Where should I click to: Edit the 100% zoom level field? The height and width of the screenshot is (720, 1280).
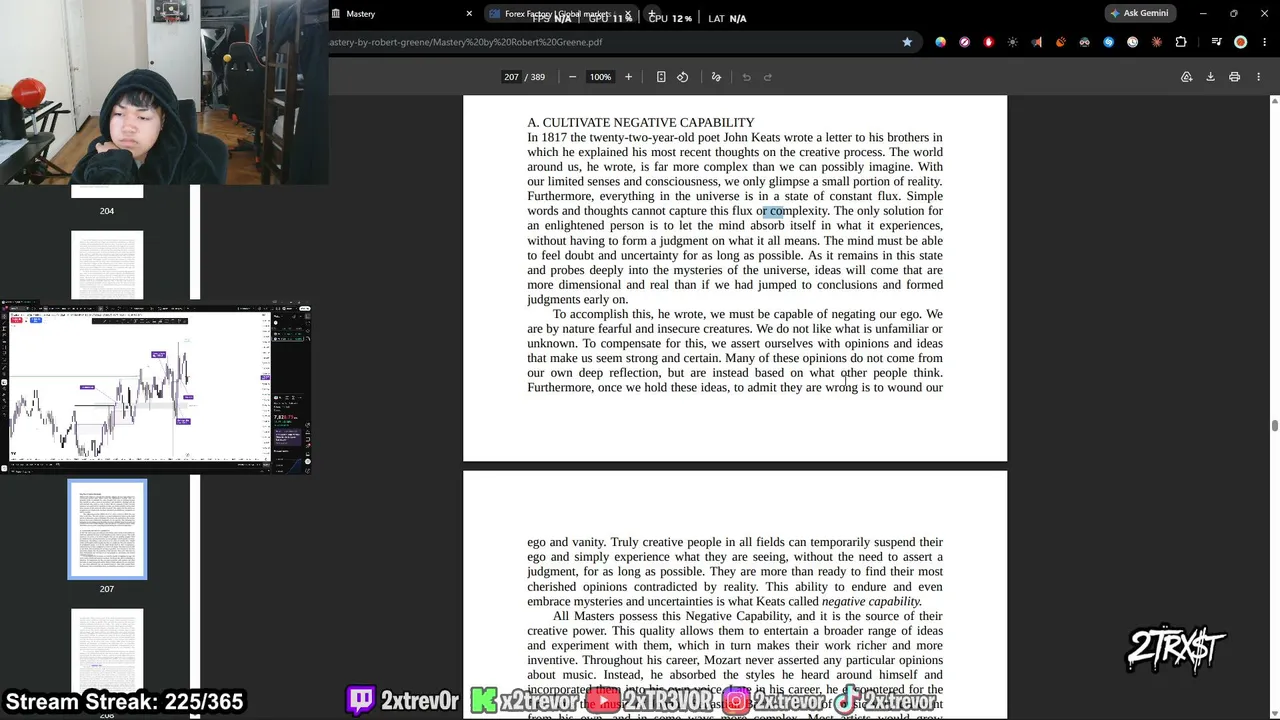click(x=600, y=77)
